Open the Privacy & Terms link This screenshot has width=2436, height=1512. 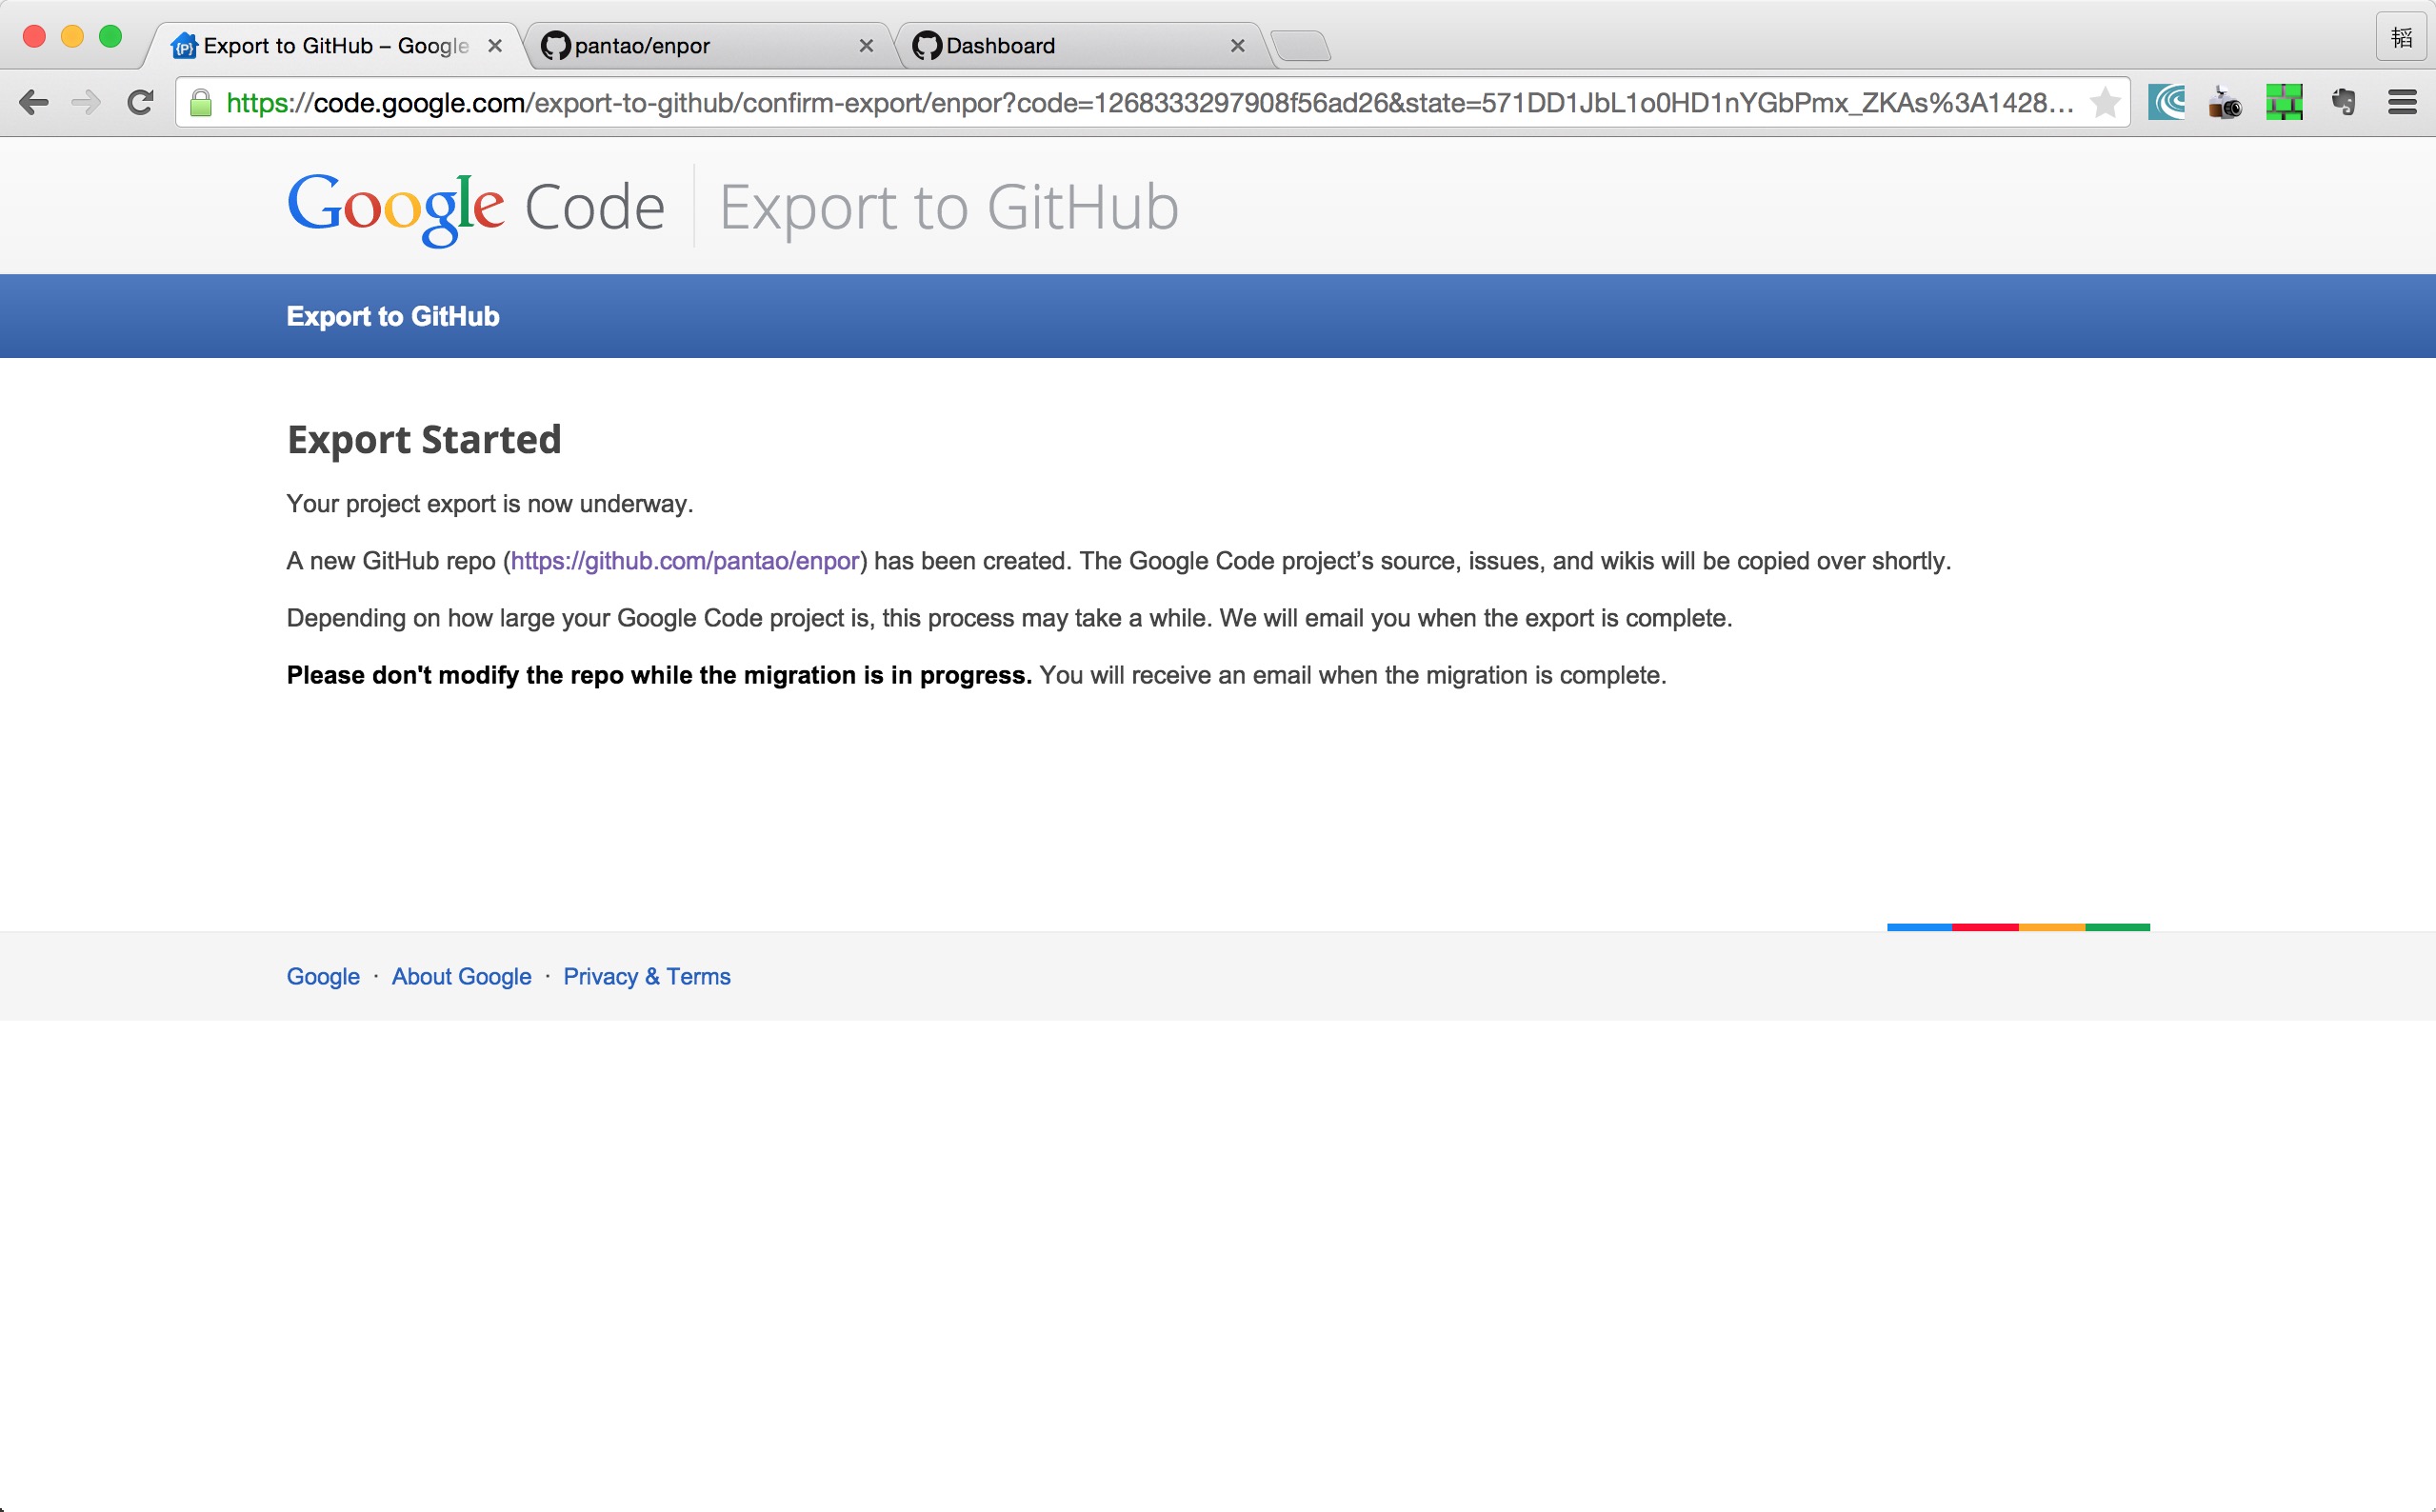click(x=646, y=977)
